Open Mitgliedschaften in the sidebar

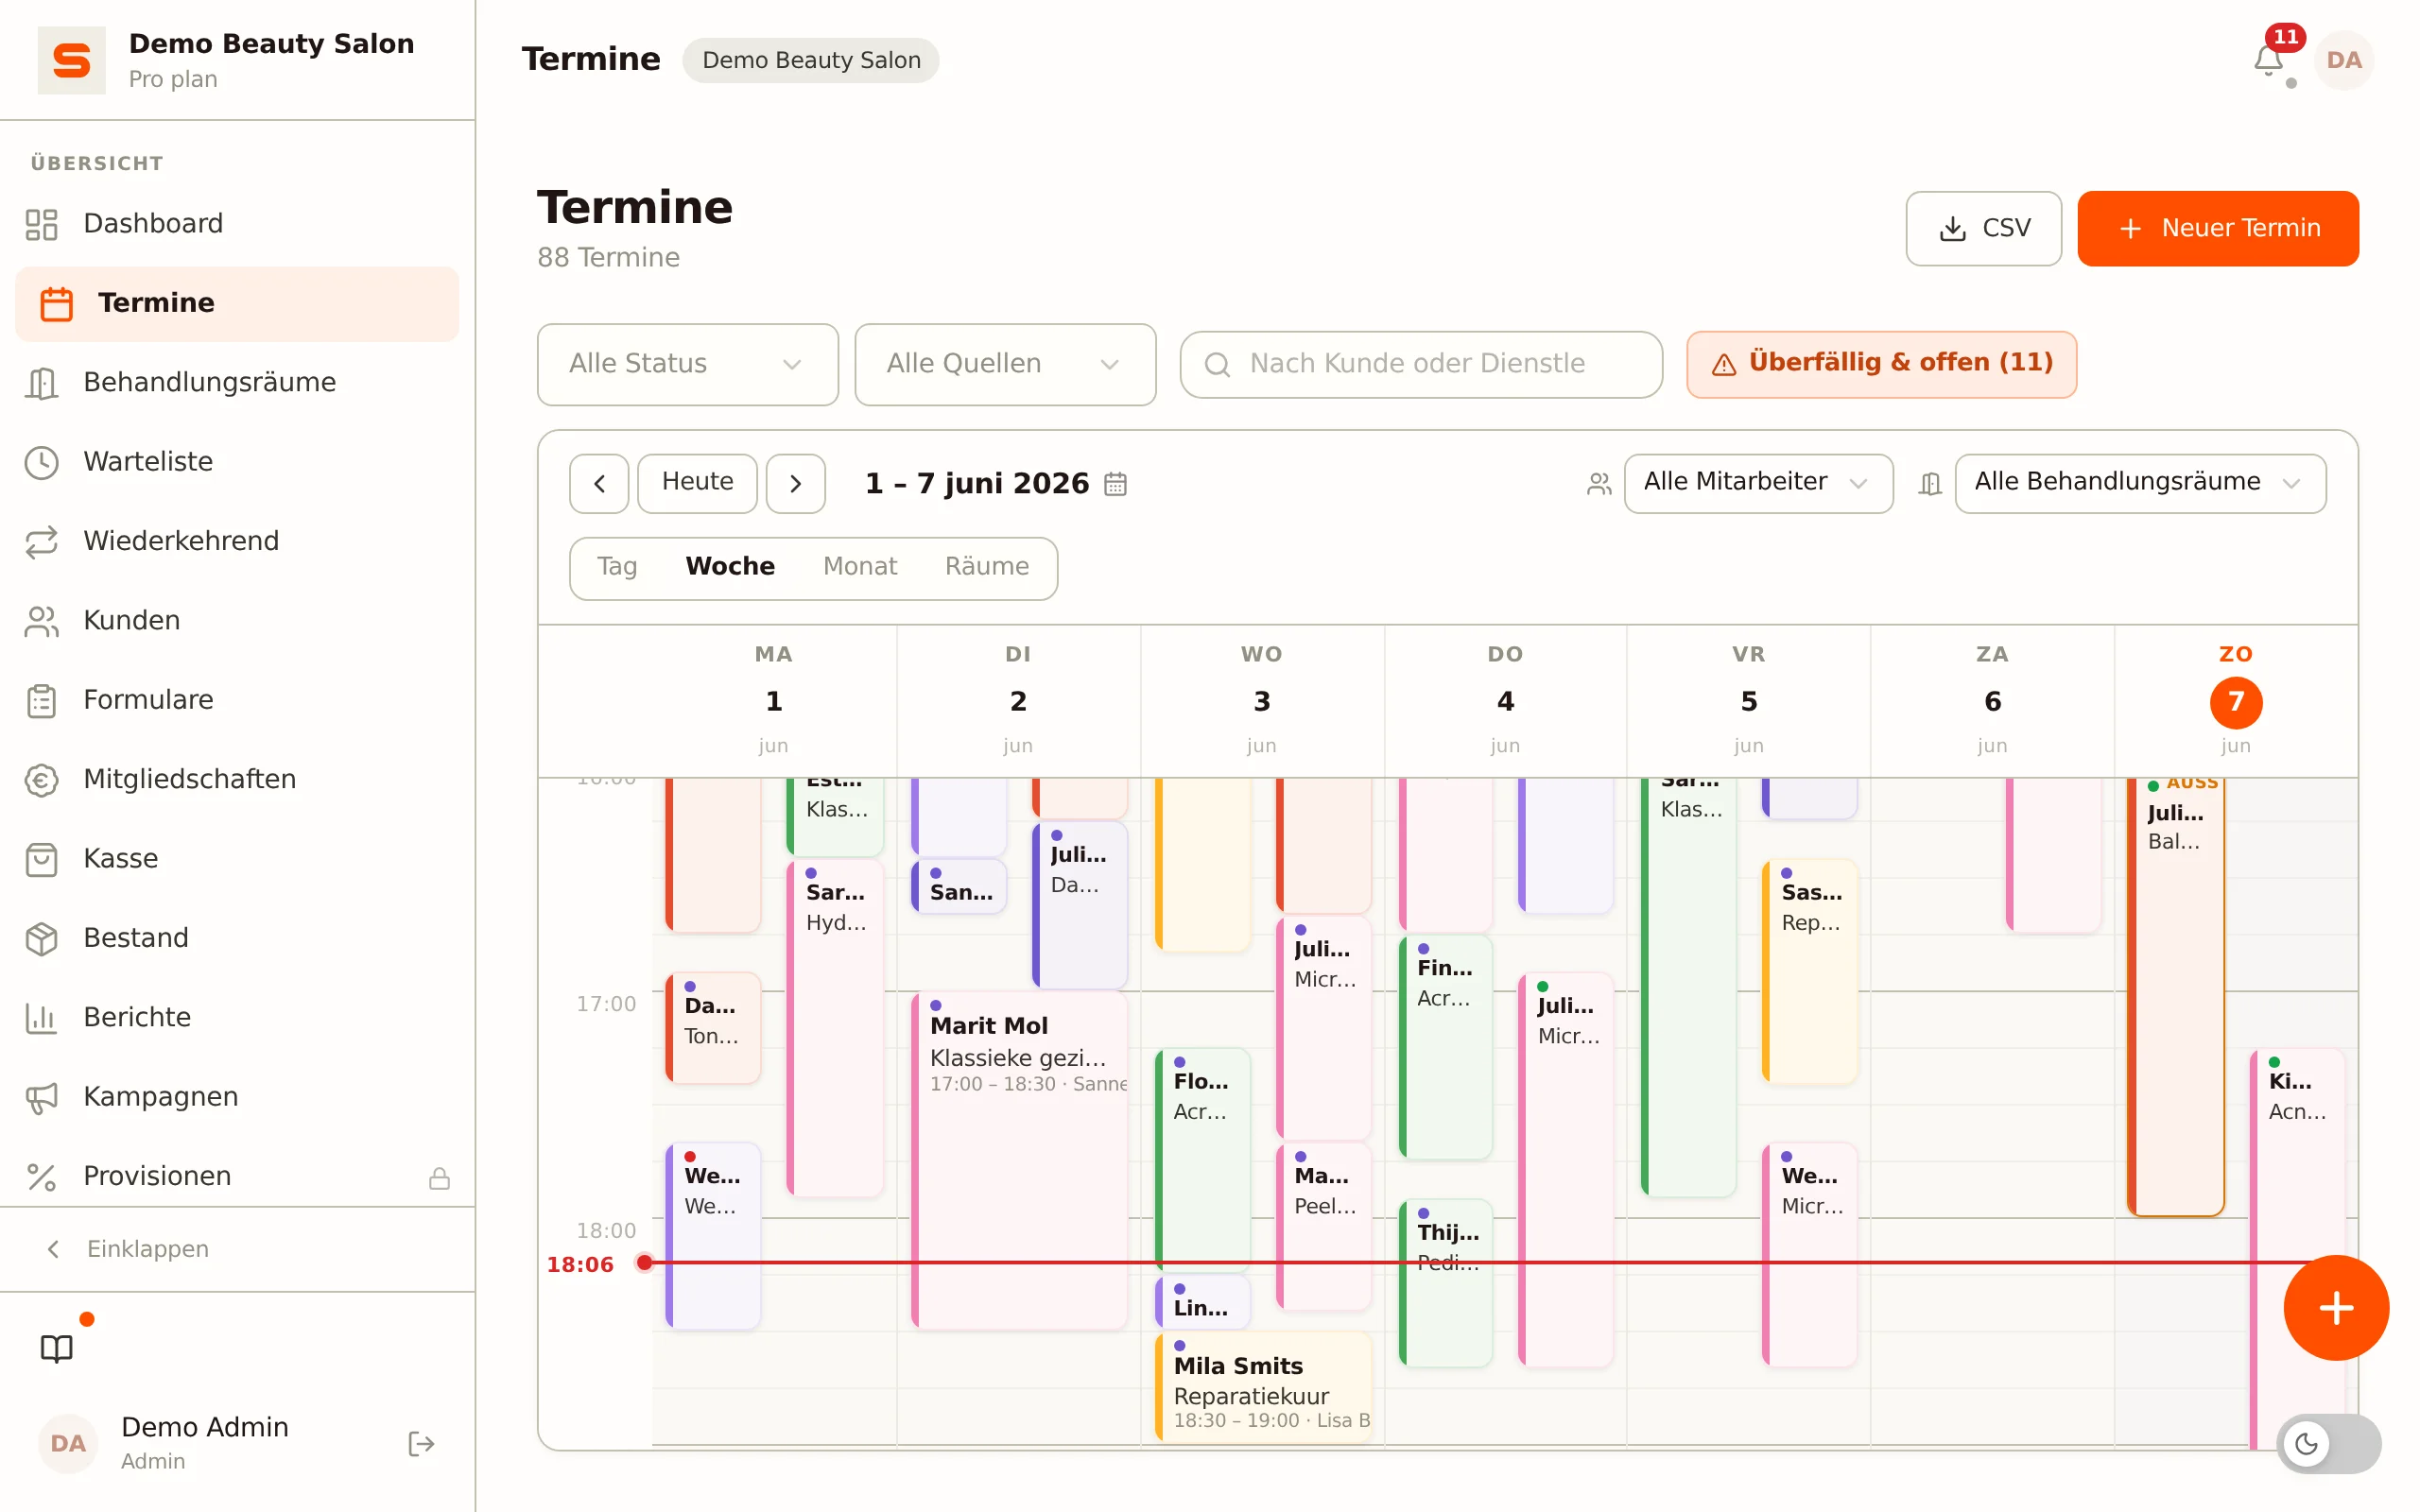(237, 779)
